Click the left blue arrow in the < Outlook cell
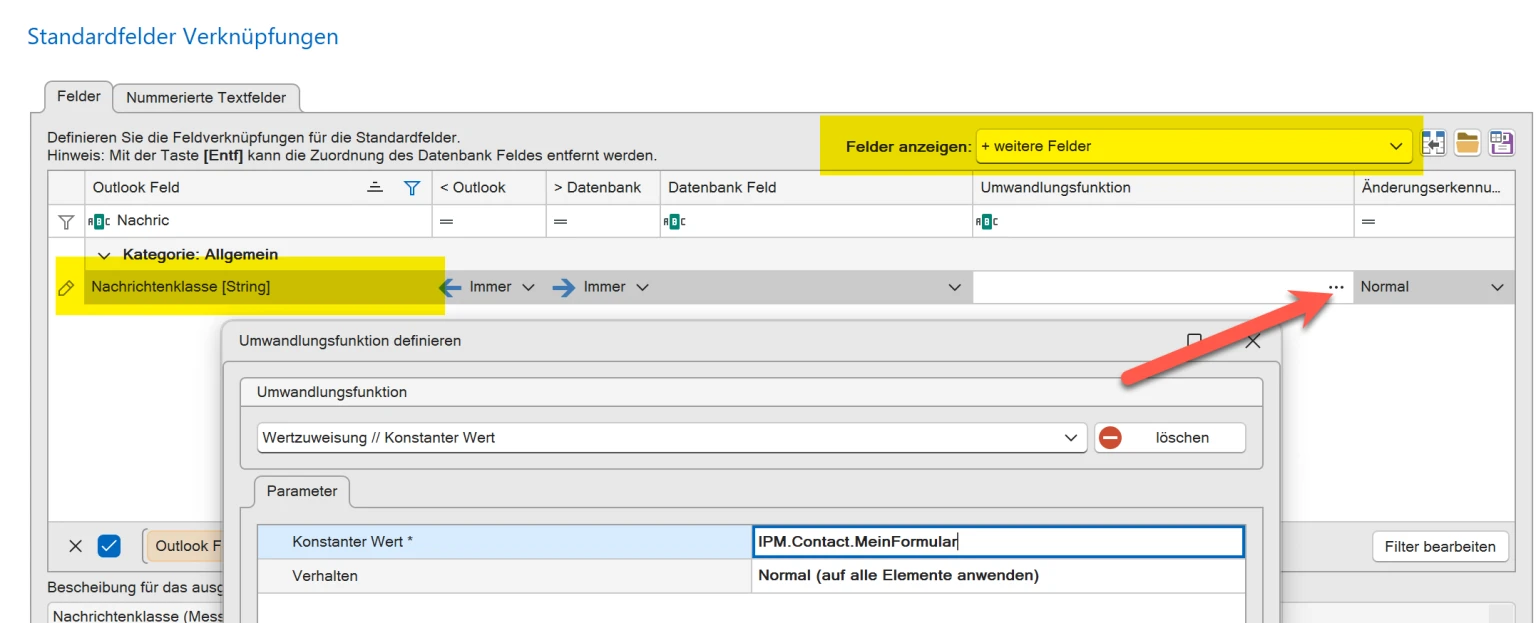The height and width of the screenshot is (623, 1536). click(x=451, y=287)
